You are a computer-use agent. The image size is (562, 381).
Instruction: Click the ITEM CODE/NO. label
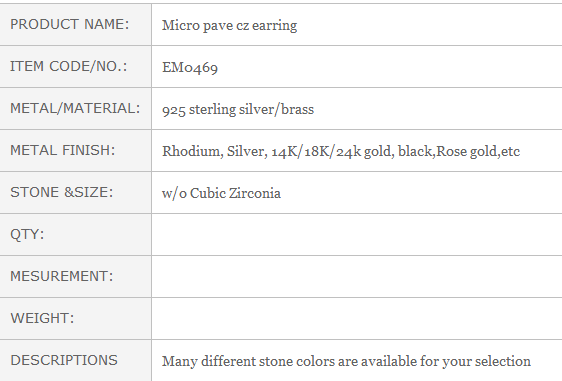[x=69, y=66]
